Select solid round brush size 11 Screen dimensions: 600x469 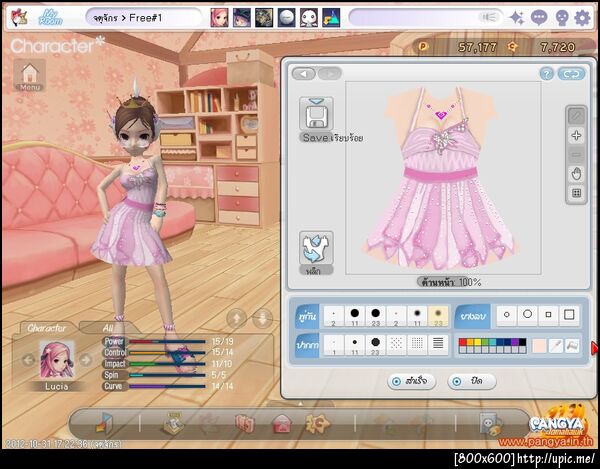pyautogui.click(x=355, y=316)
